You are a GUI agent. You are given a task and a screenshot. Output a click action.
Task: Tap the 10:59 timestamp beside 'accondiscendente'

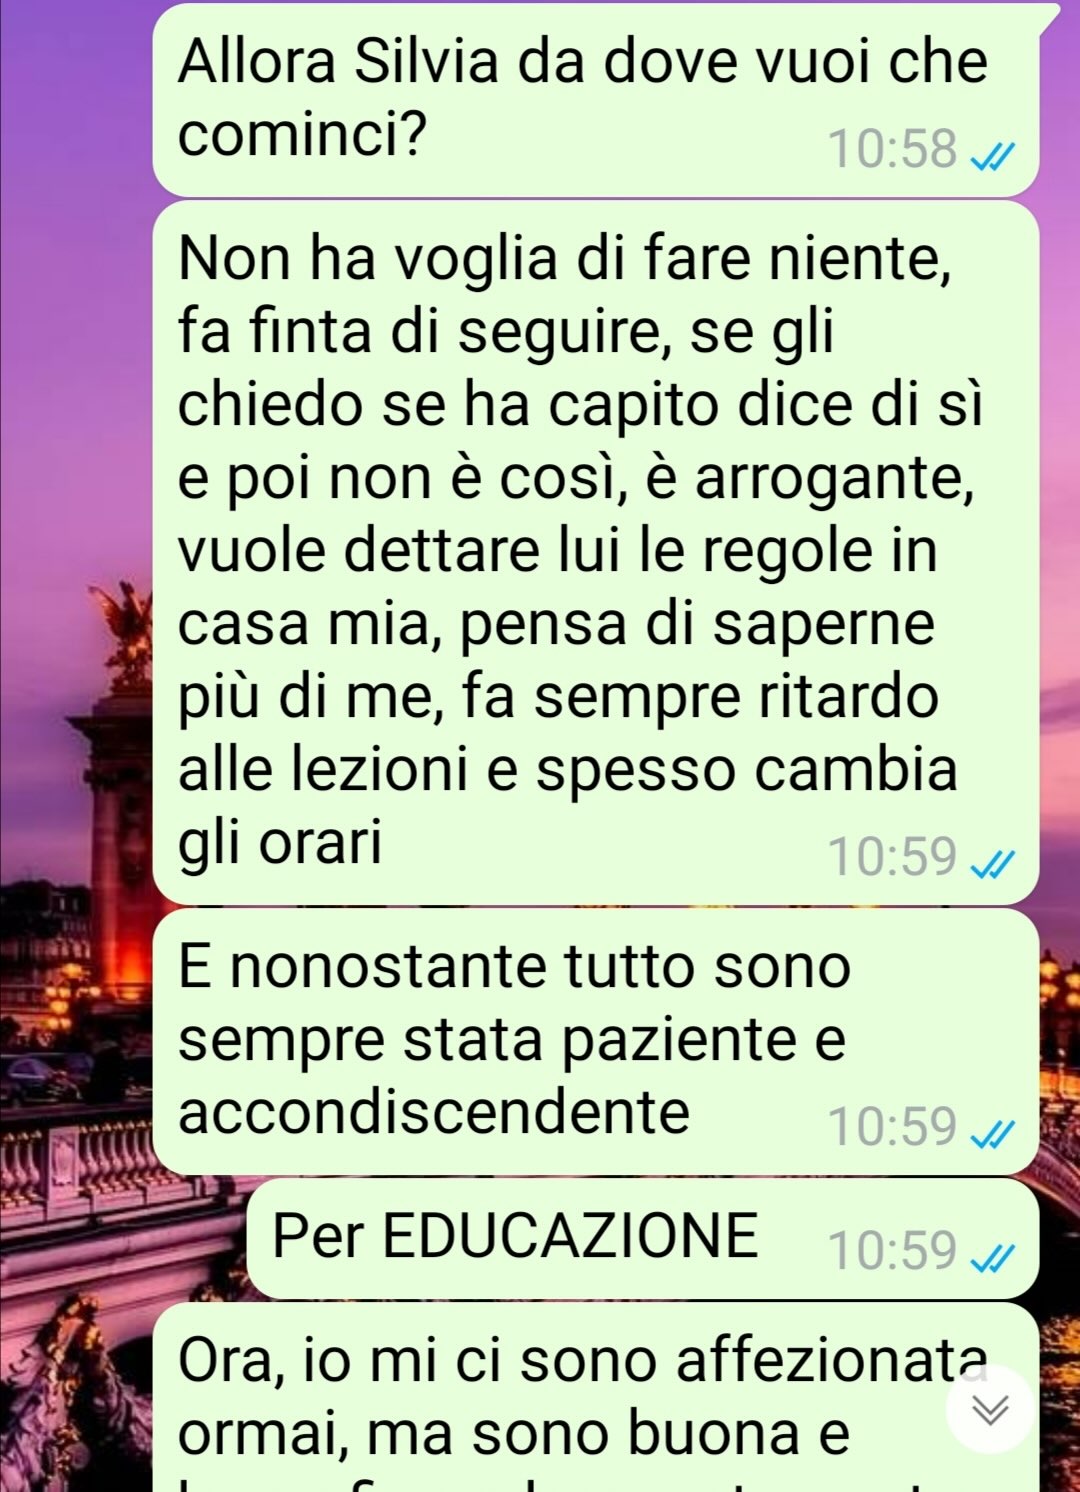click(892, 1126)
